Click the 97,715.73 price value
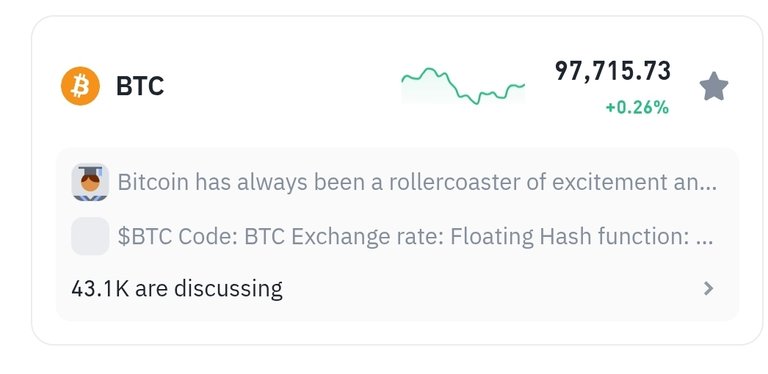The image size is (768, 374). click(612, 70)
